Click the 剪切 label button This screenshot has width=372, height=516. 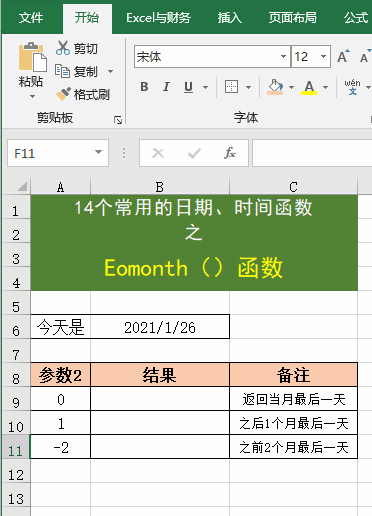pyautogui.click(x=86, y=49)
